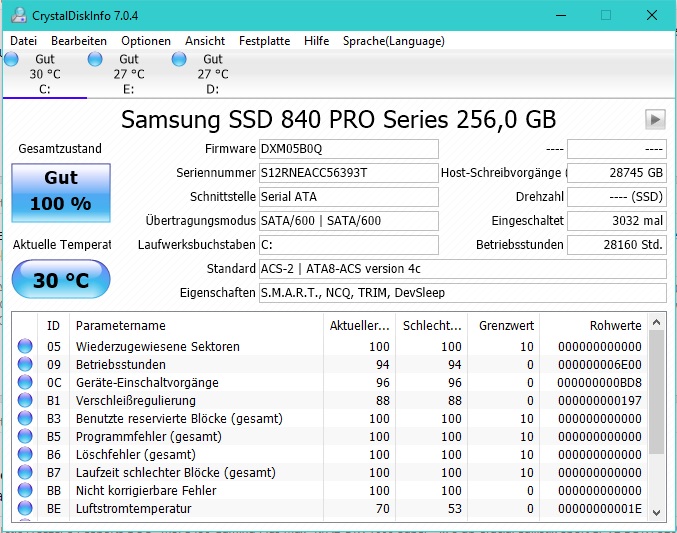The width and height of the screenshot is (677, 533).
Task: Click Host-Schreibvorgänge value 28745 GB
Action: point(617,173)
